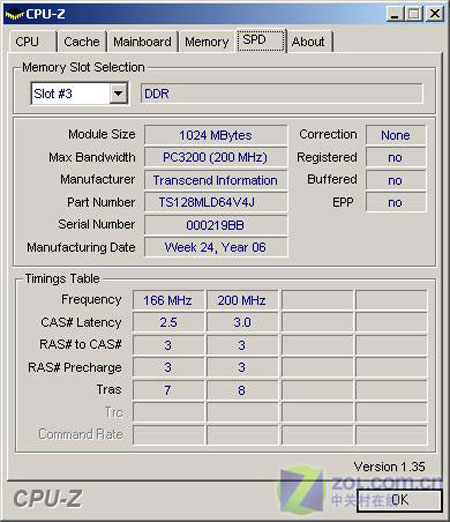Click the CPU-Z title bar icon

pyautogui.click(x=14, y=14)
